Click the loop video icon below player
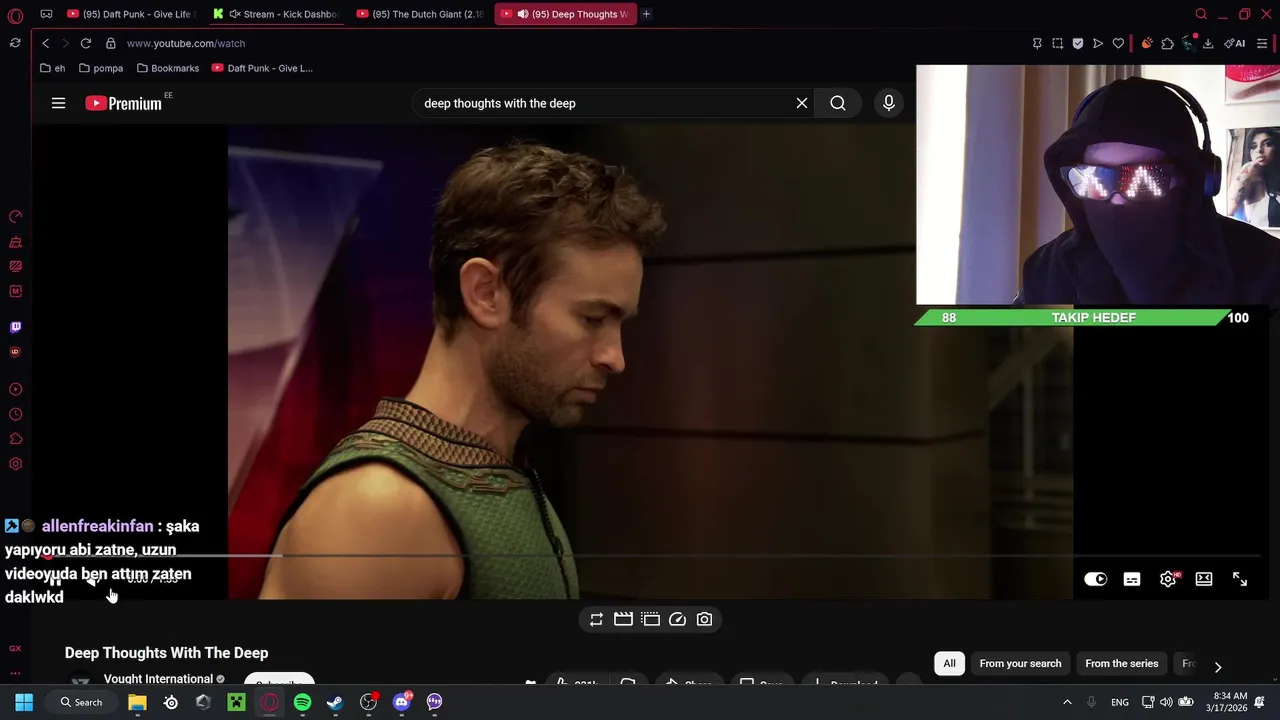The height and width of the screenshot is (720, 1280). [596, 619]
